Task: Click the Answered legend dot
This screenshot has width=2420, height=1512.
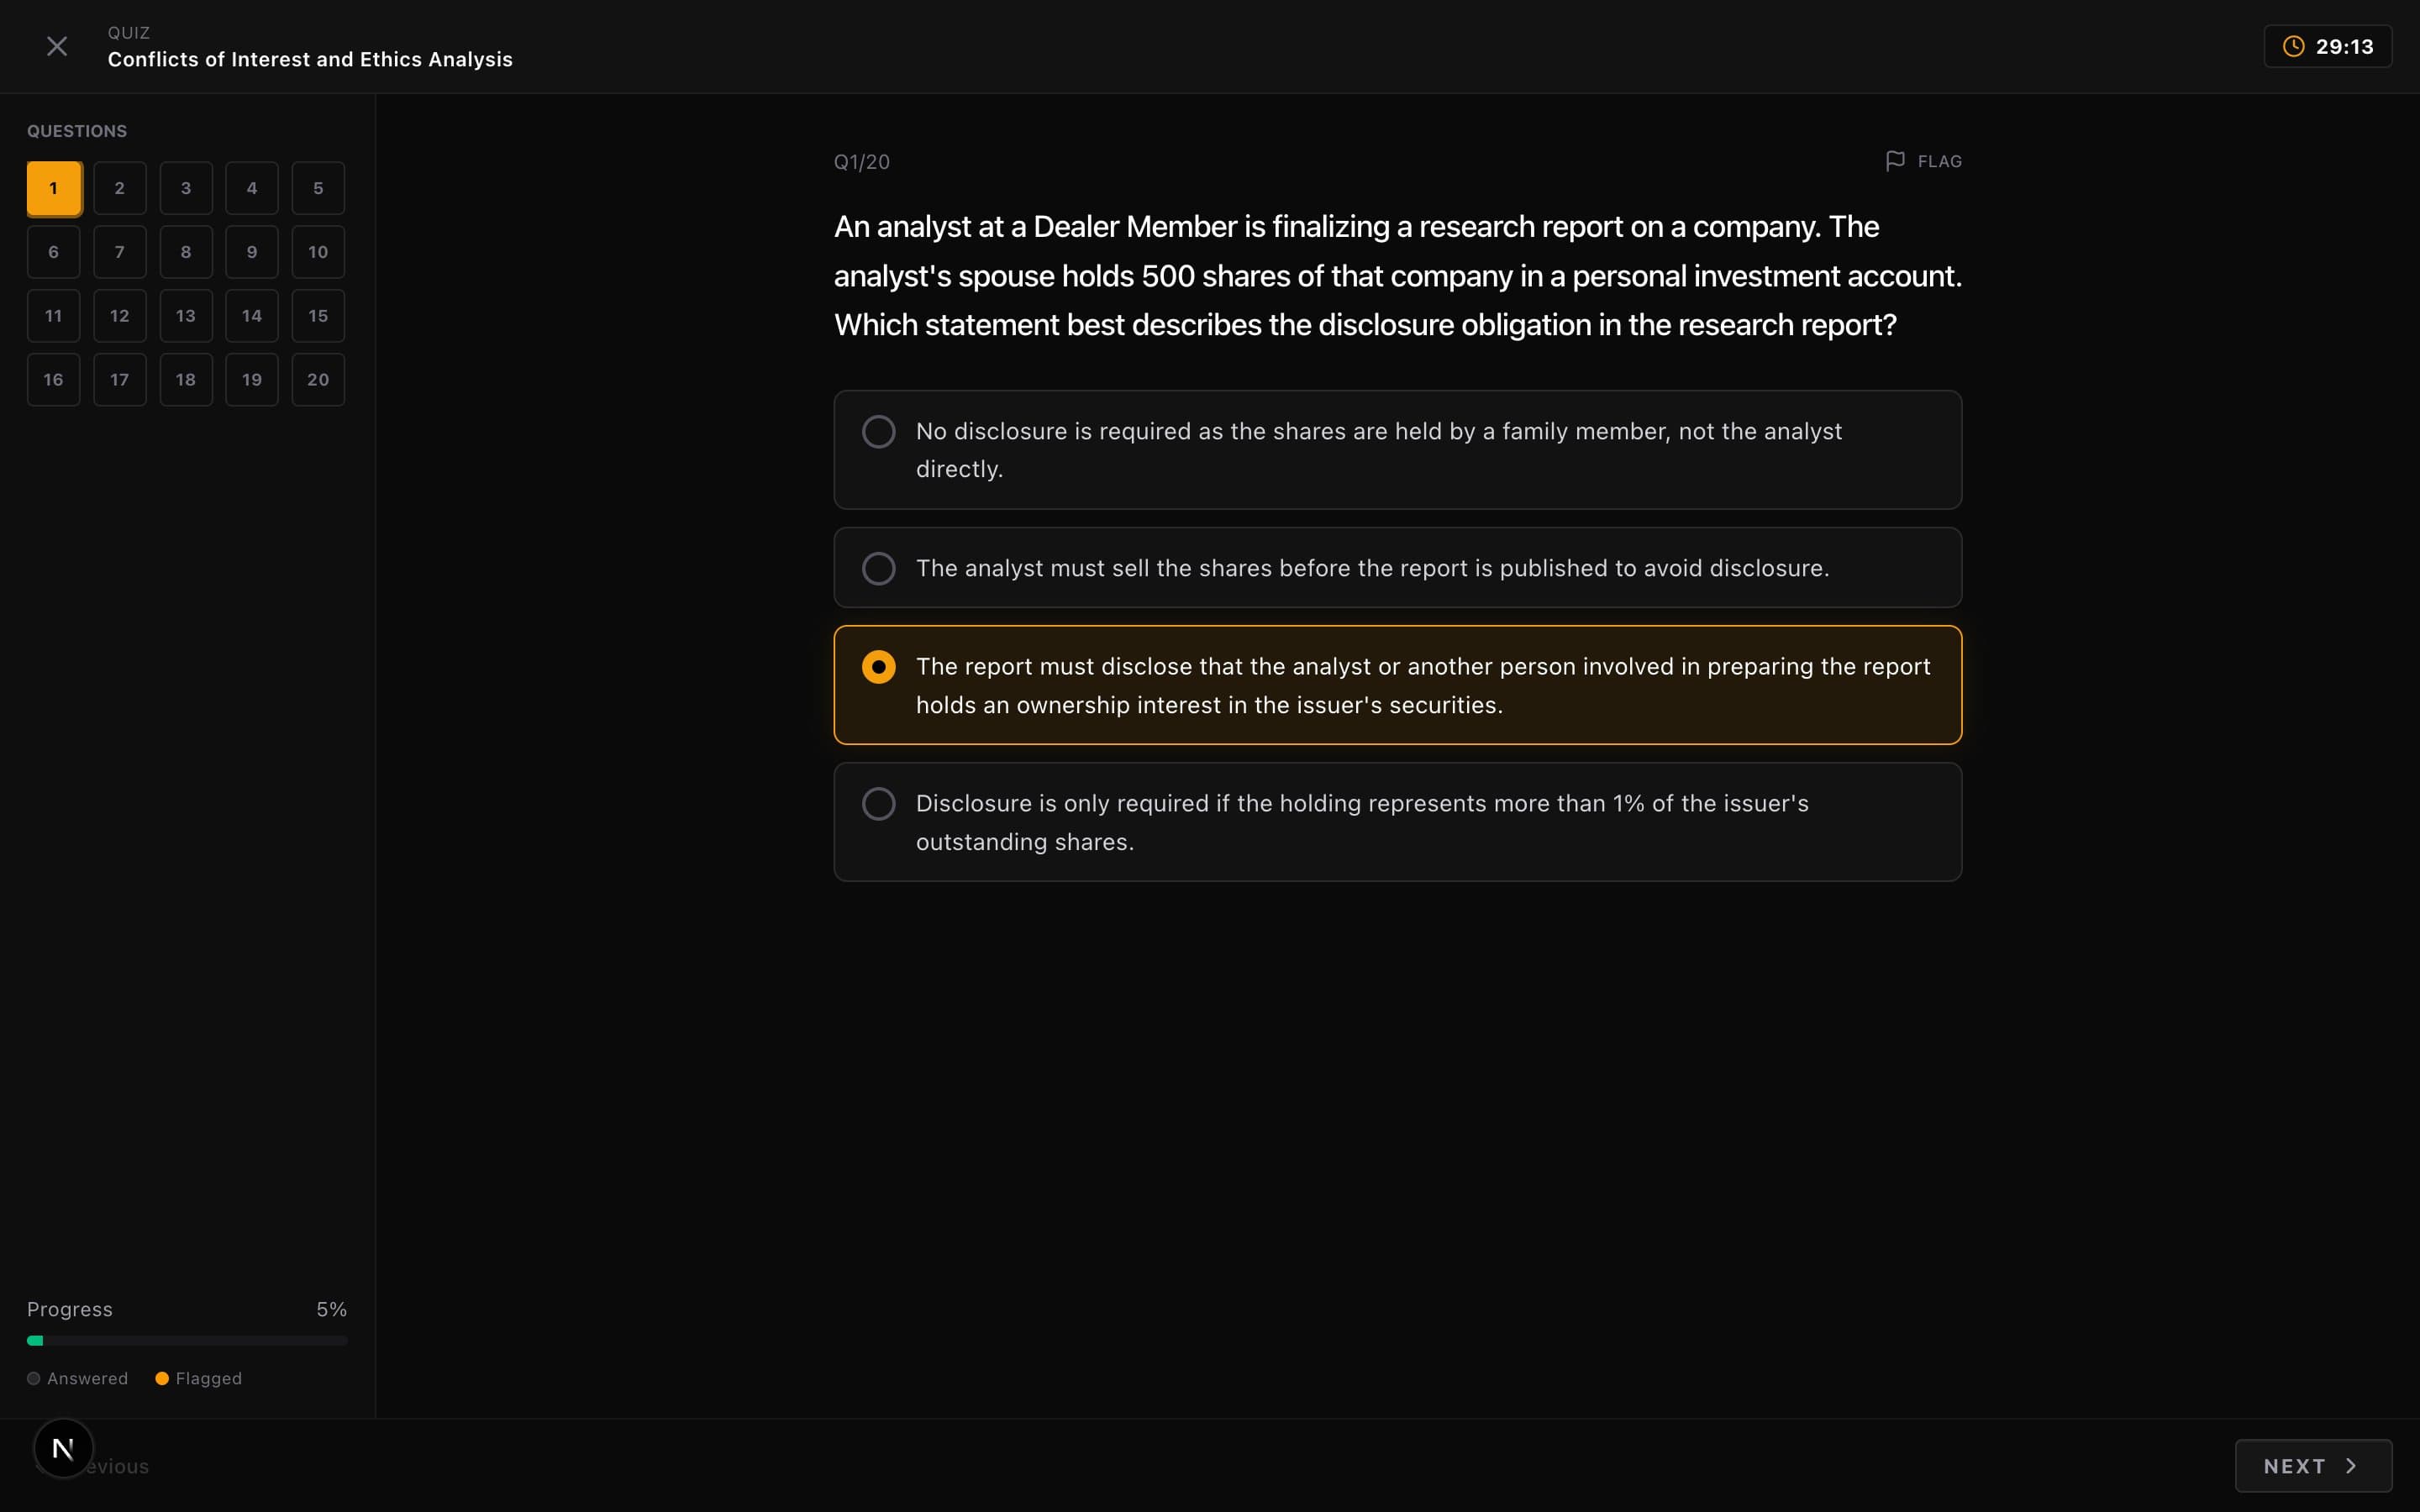Action: tap(33, 1377)
